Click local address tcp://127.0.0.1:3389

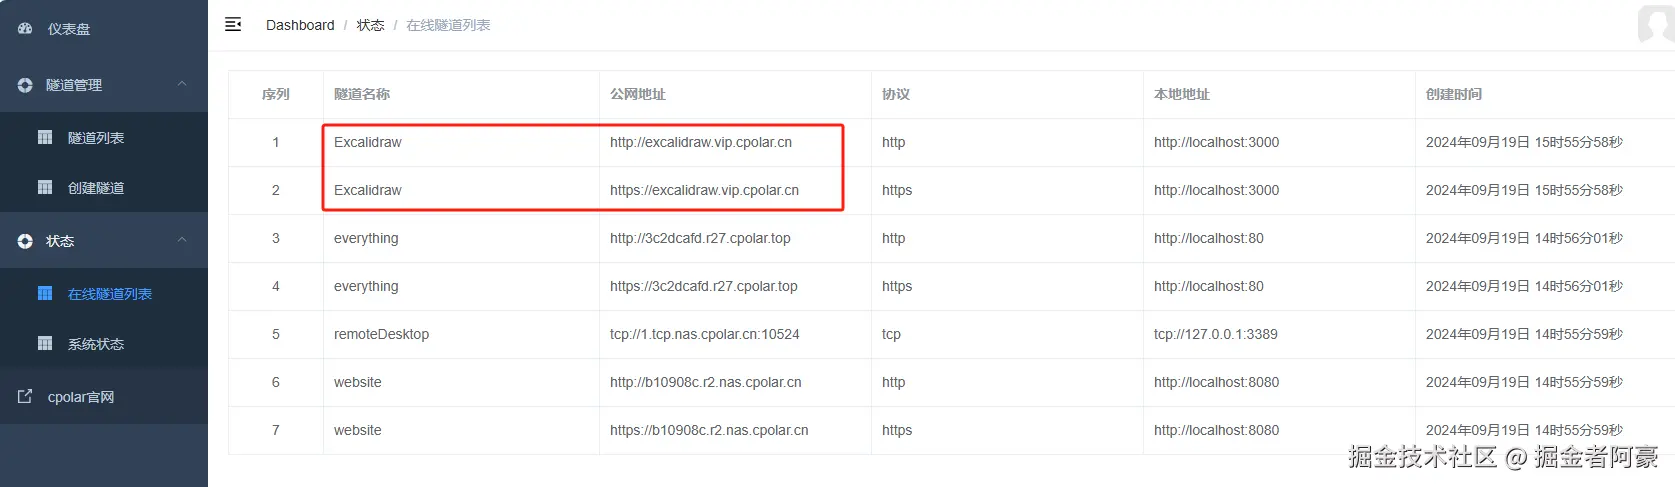click(x=1216, y=334)
